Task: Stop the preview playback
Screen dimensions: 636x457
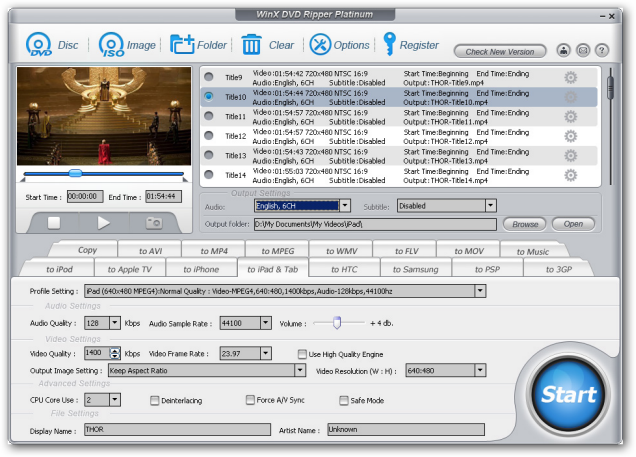Action: pos(54,223)
